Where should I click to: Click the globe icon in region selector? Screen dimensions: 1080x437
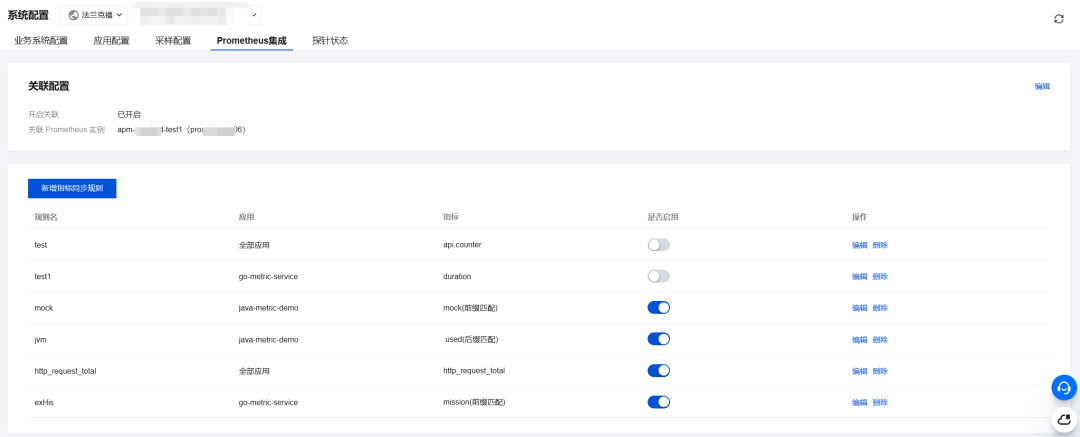coord(74,14)
